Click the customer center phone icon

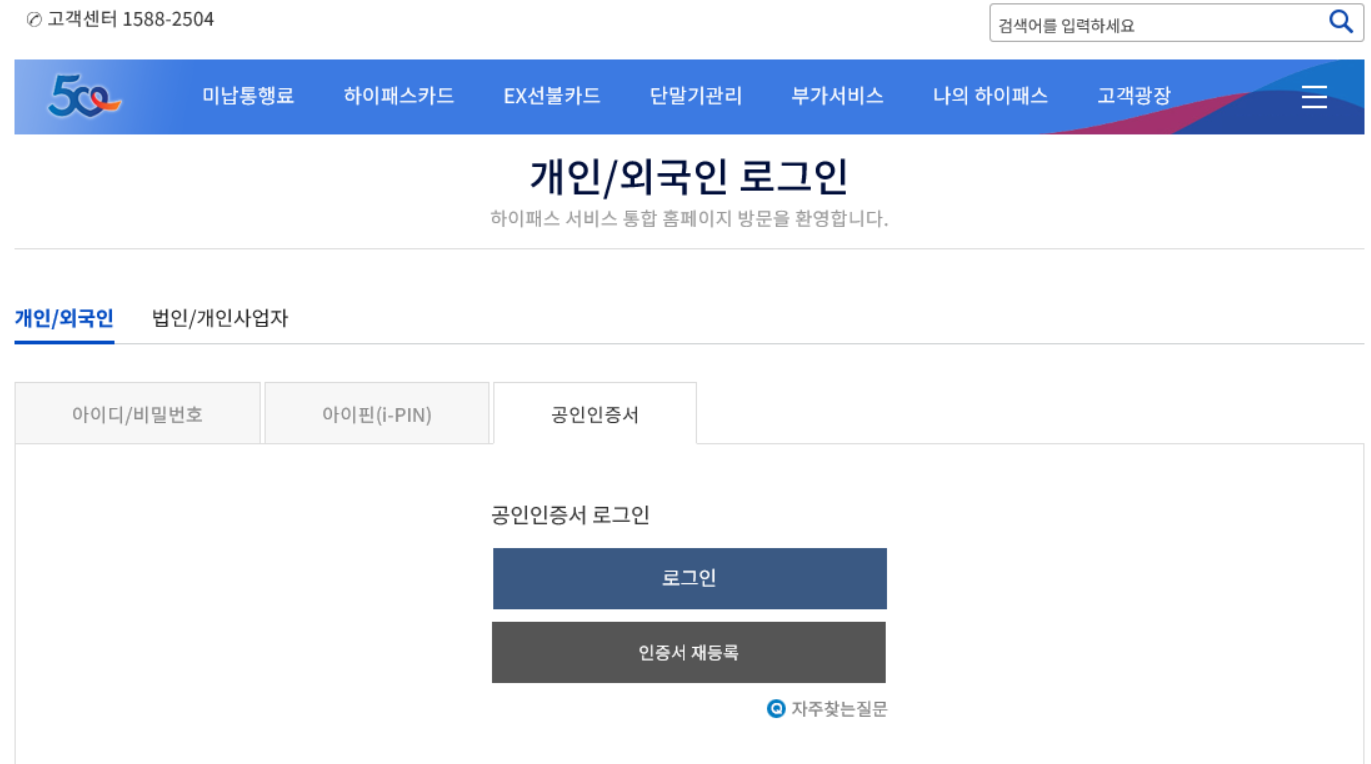[x=34, y=20]
